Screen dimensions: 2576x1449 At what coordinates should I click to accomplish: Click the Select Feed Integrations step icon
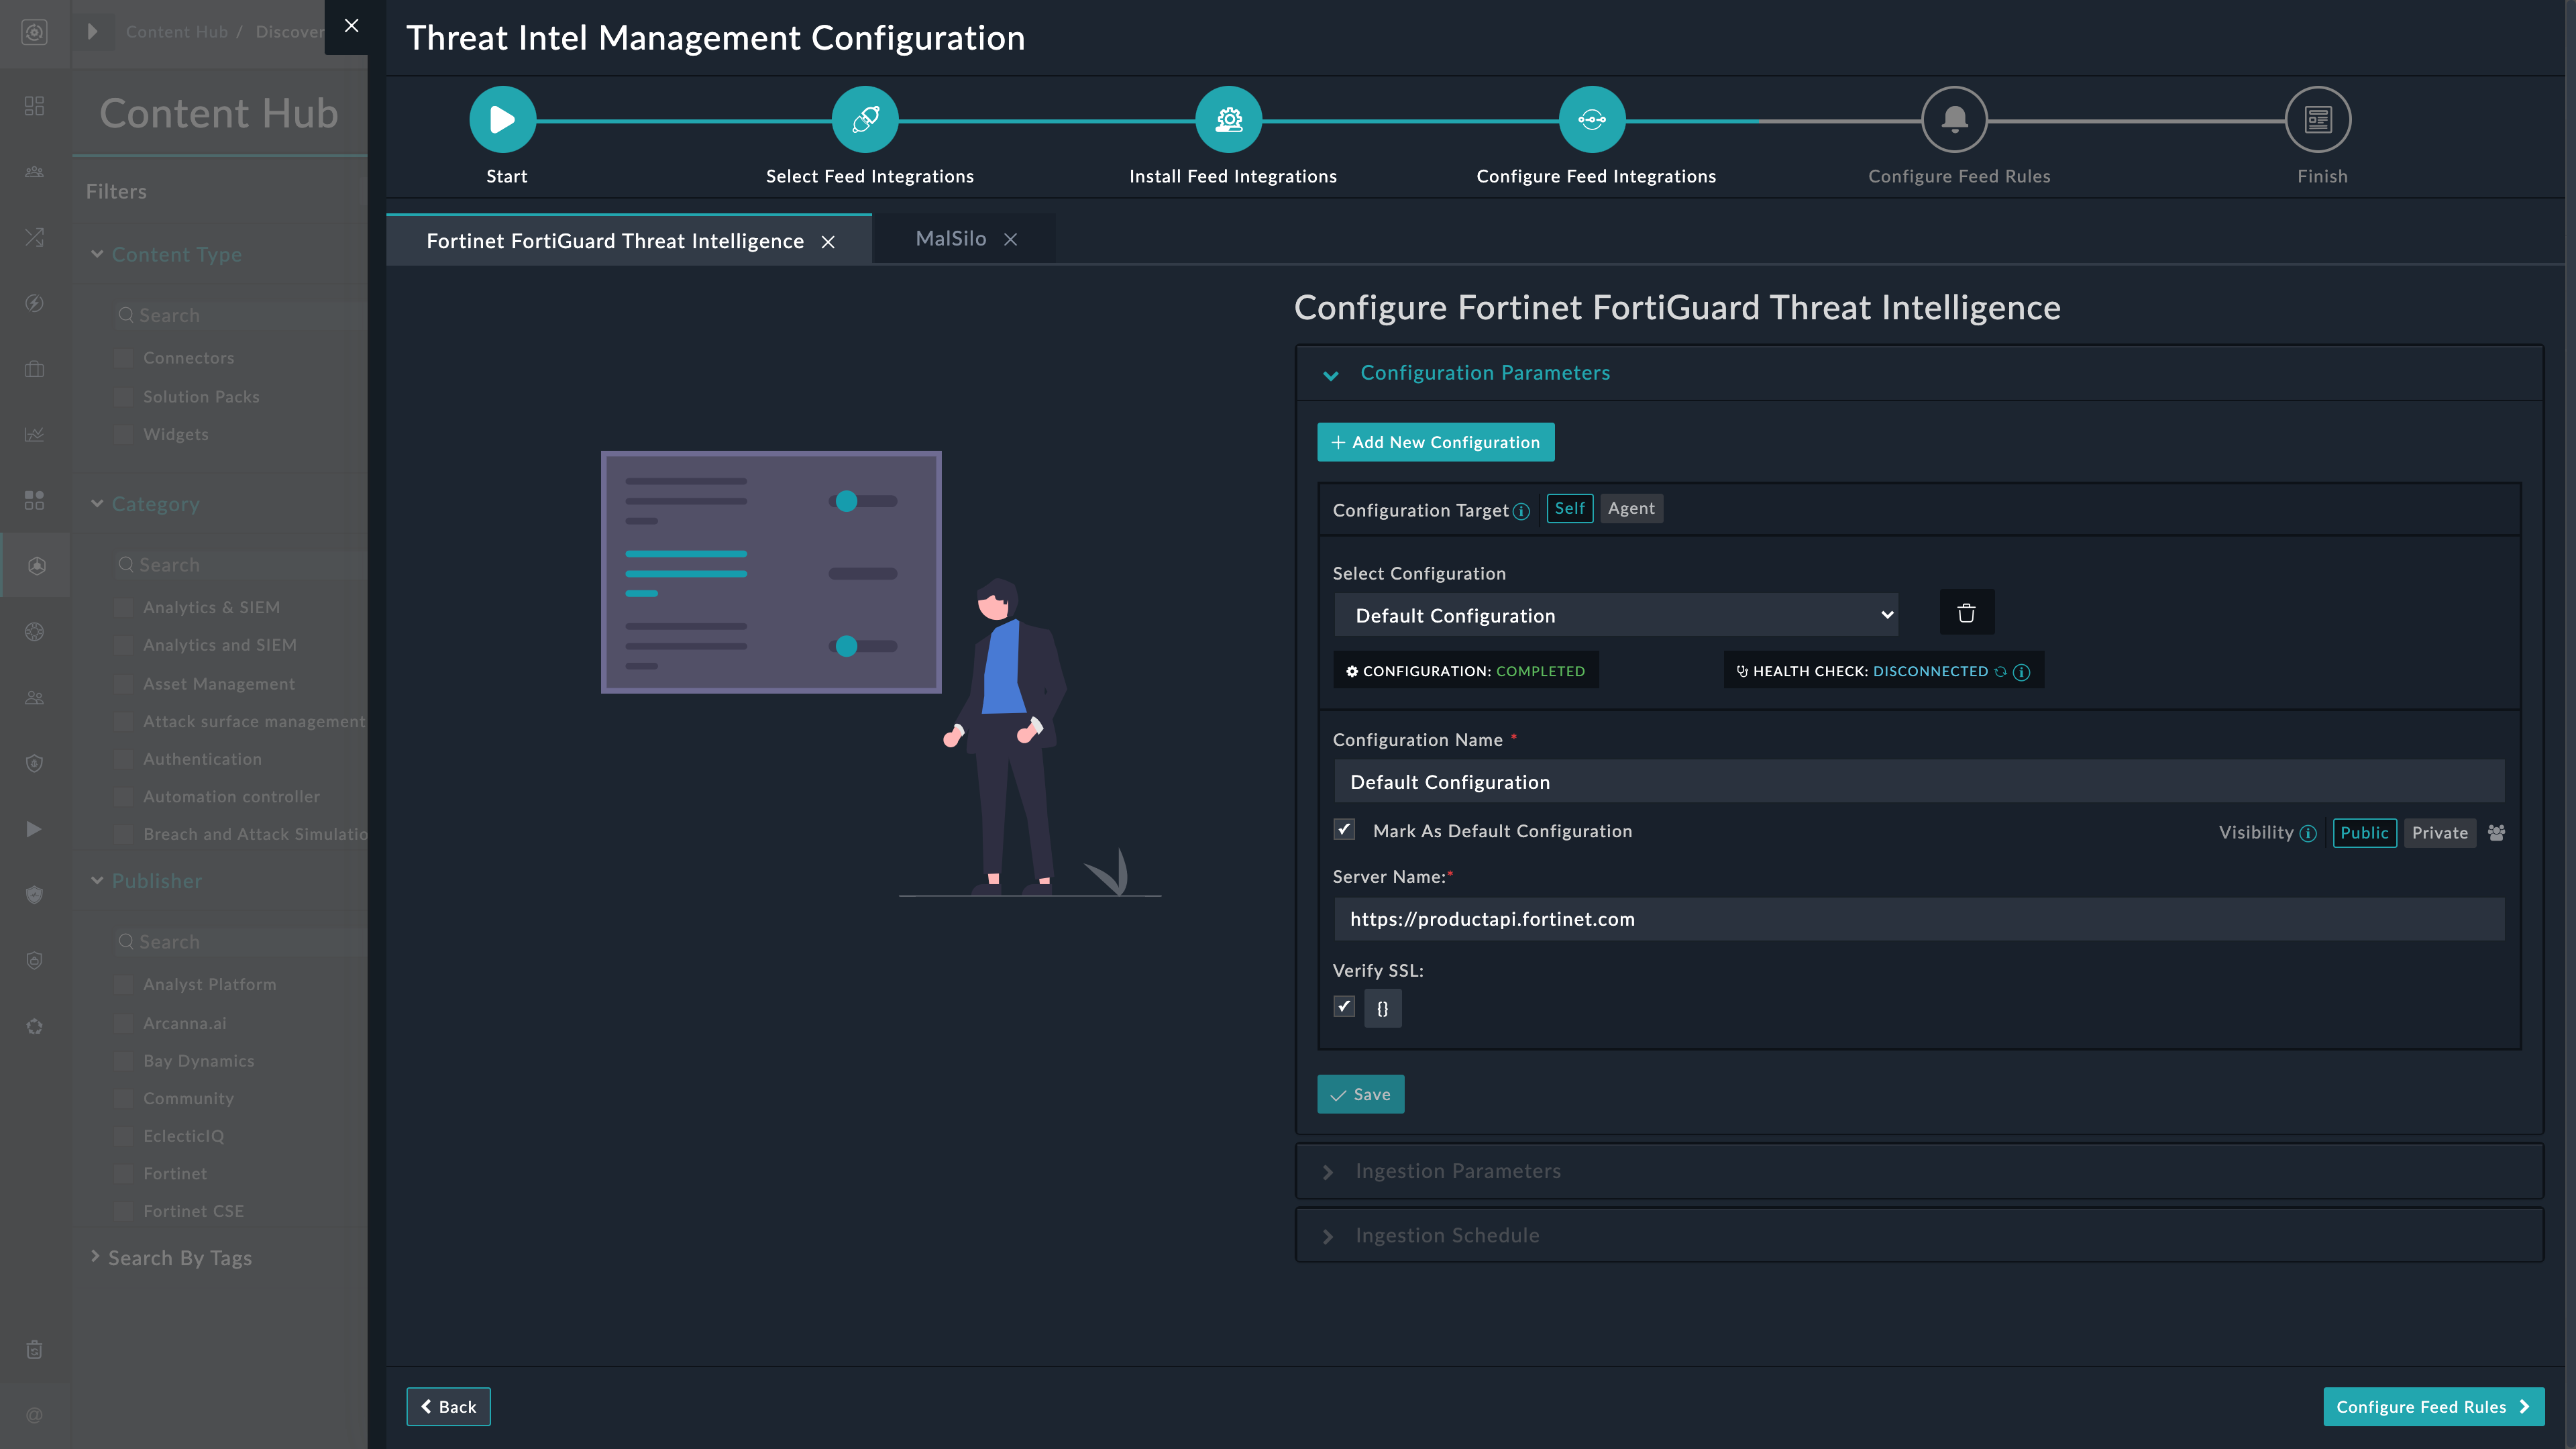point(865,120)
